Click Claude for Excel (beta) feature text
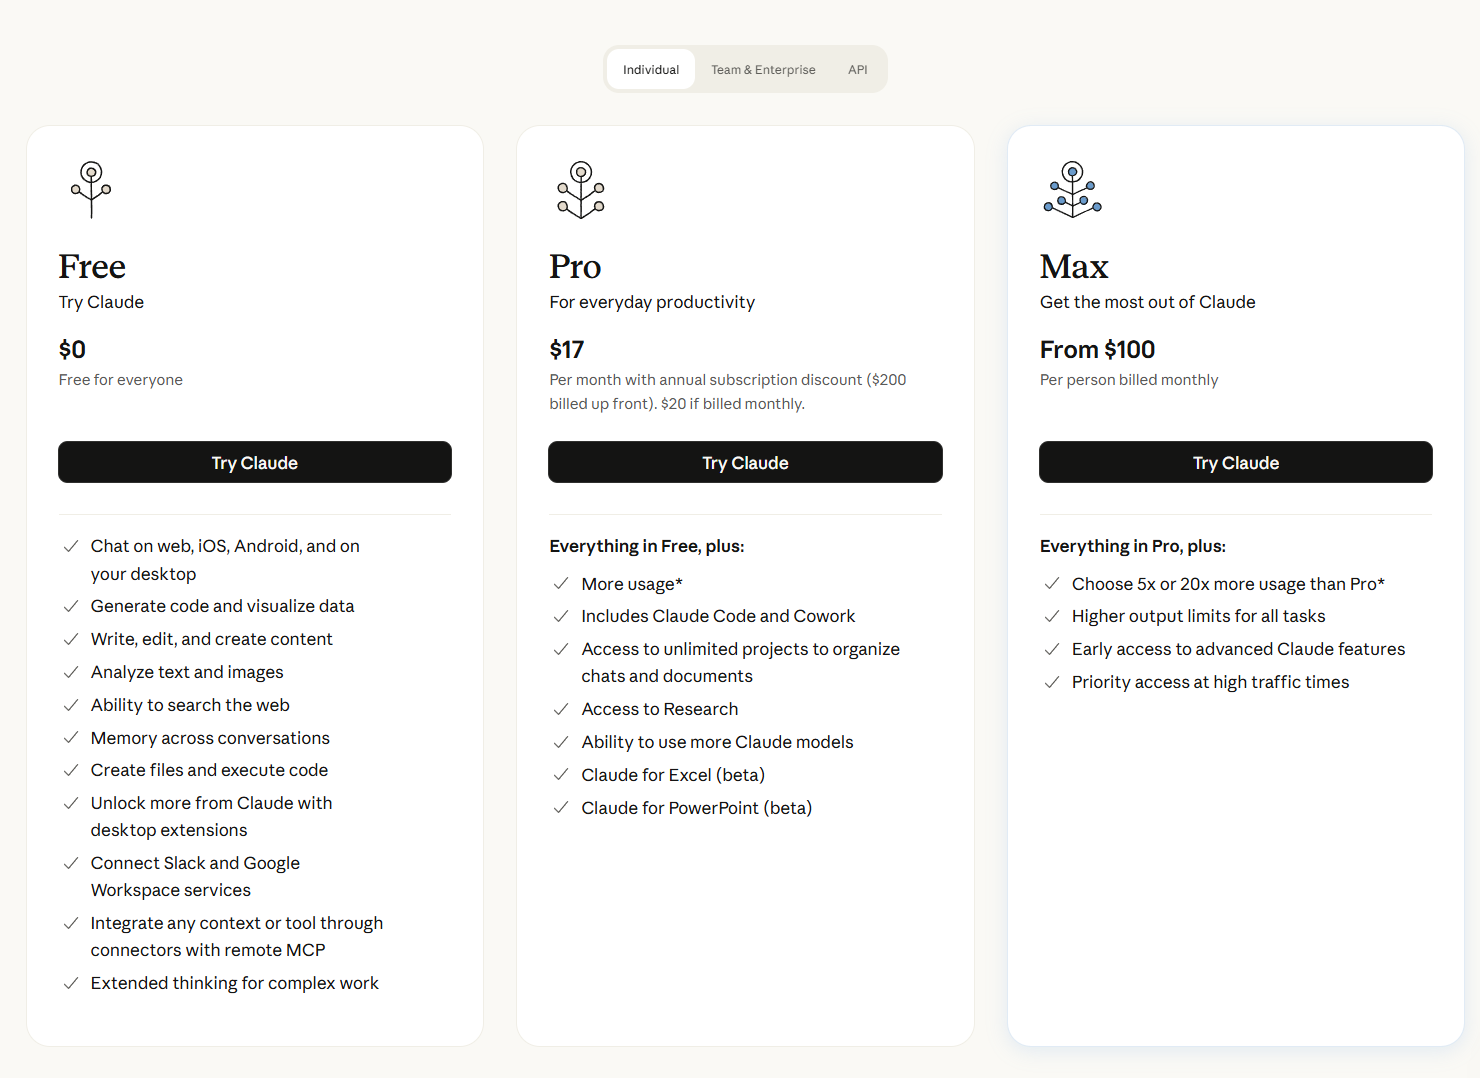 pos(673,775)
